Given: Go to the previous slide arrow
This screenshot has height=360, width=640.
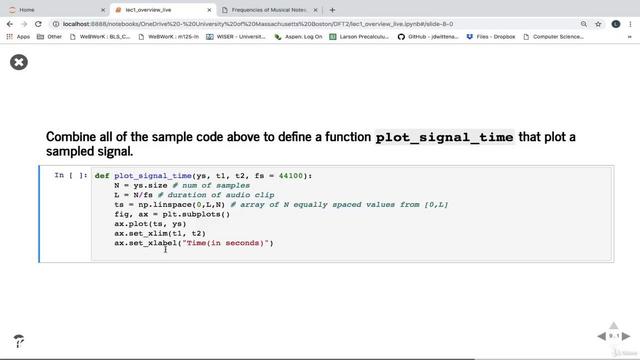Looking at the screenshot, I should click(x=602, y=336).
